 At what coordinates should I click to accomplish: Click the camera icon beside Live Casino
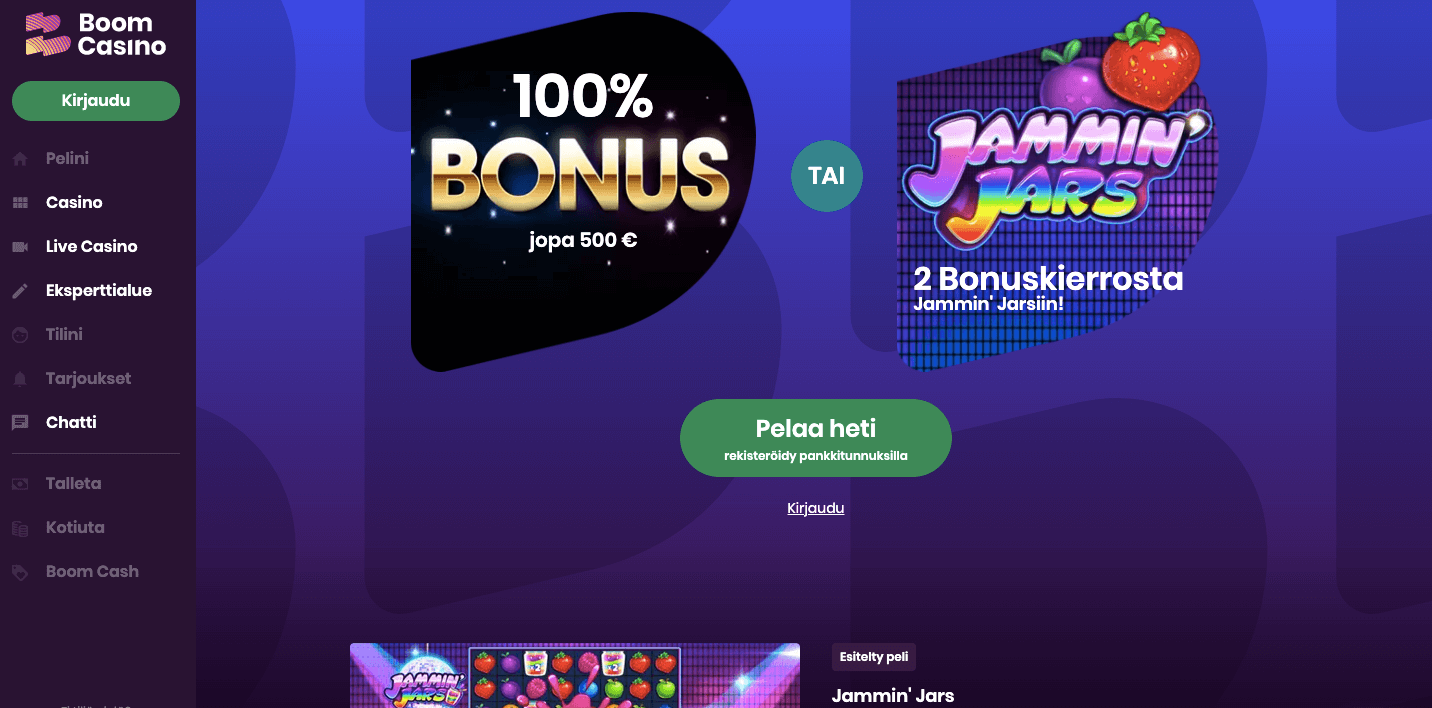tap(20, 246)
